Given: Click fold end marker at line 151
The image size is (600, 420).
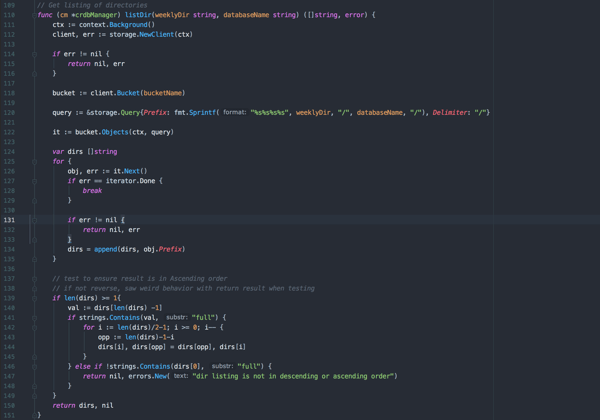Looking at the screenshot, I should pos(34,415).
